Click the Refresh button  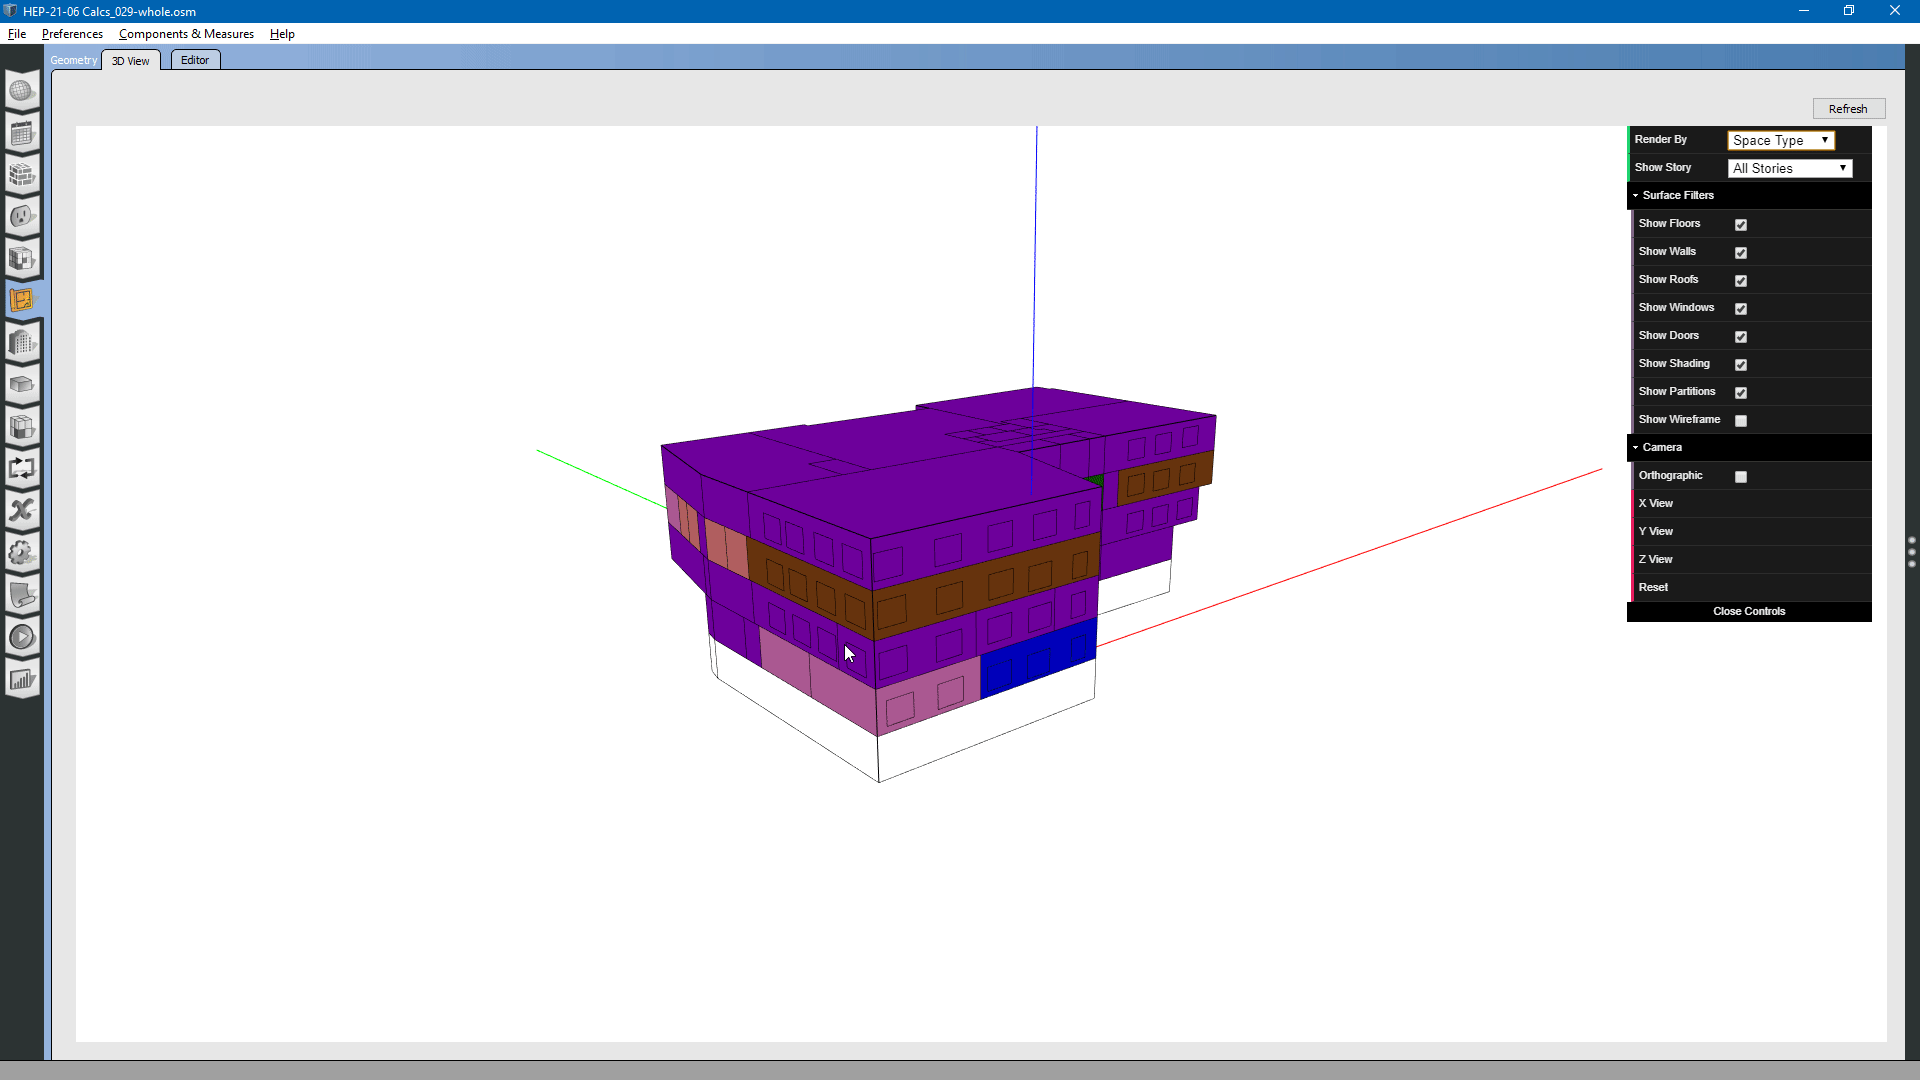1847,108
